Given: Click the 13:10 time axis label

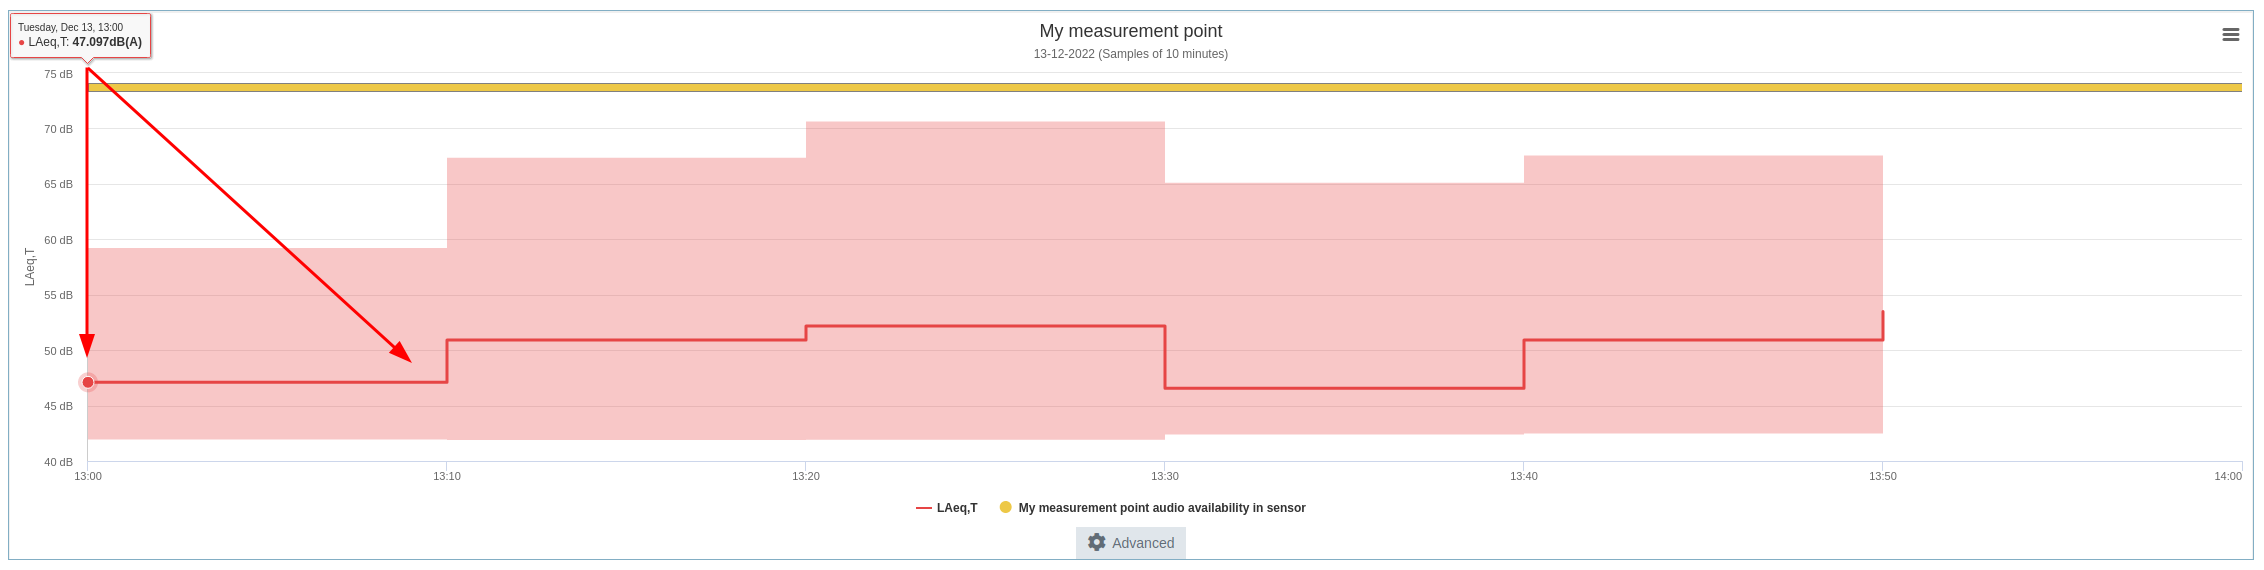Looking at the screenshot, I should tap(447, 476).
